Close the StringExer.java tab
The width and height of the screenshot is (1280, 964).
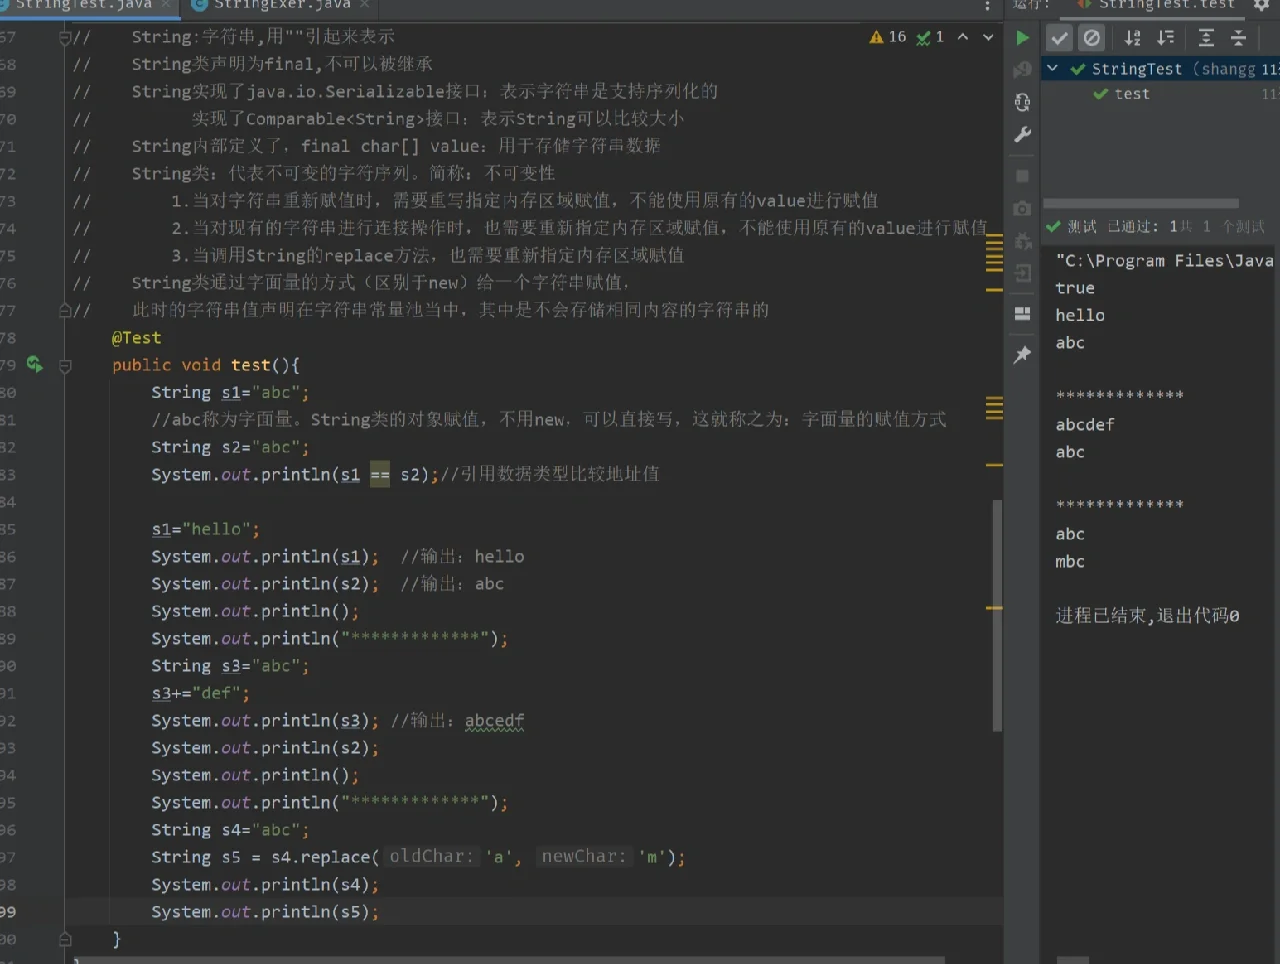coord(364,5)
